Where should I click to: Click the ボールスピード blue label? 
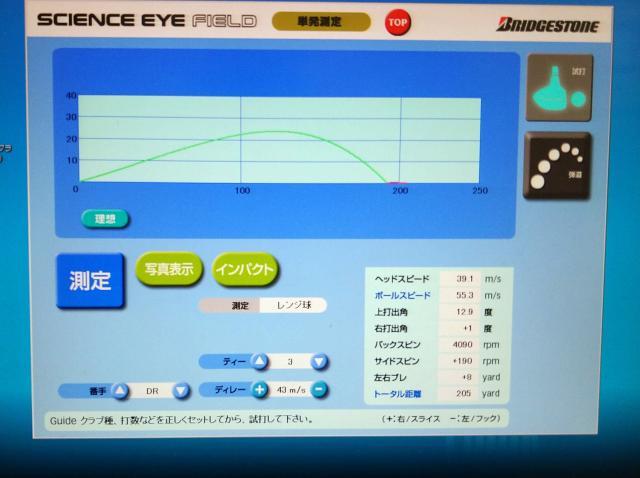402,296
